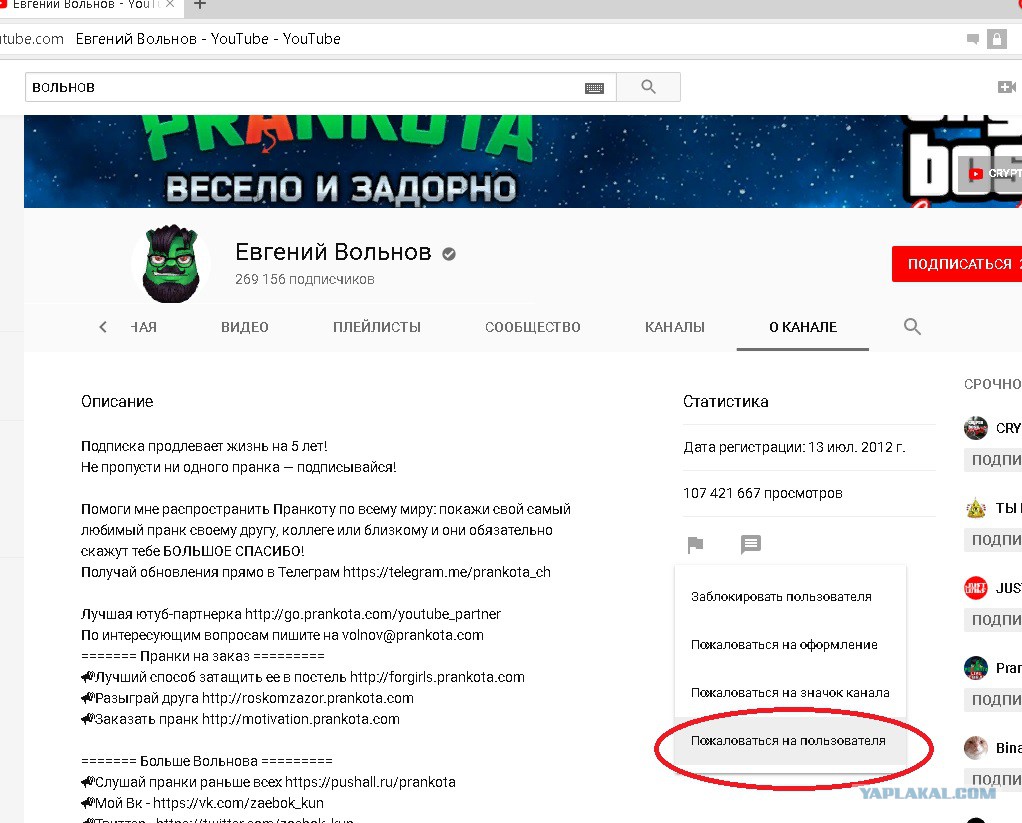Click the upload video camera icon
The width and height of the screenshot is (1022, 823).
[1006, 87]
